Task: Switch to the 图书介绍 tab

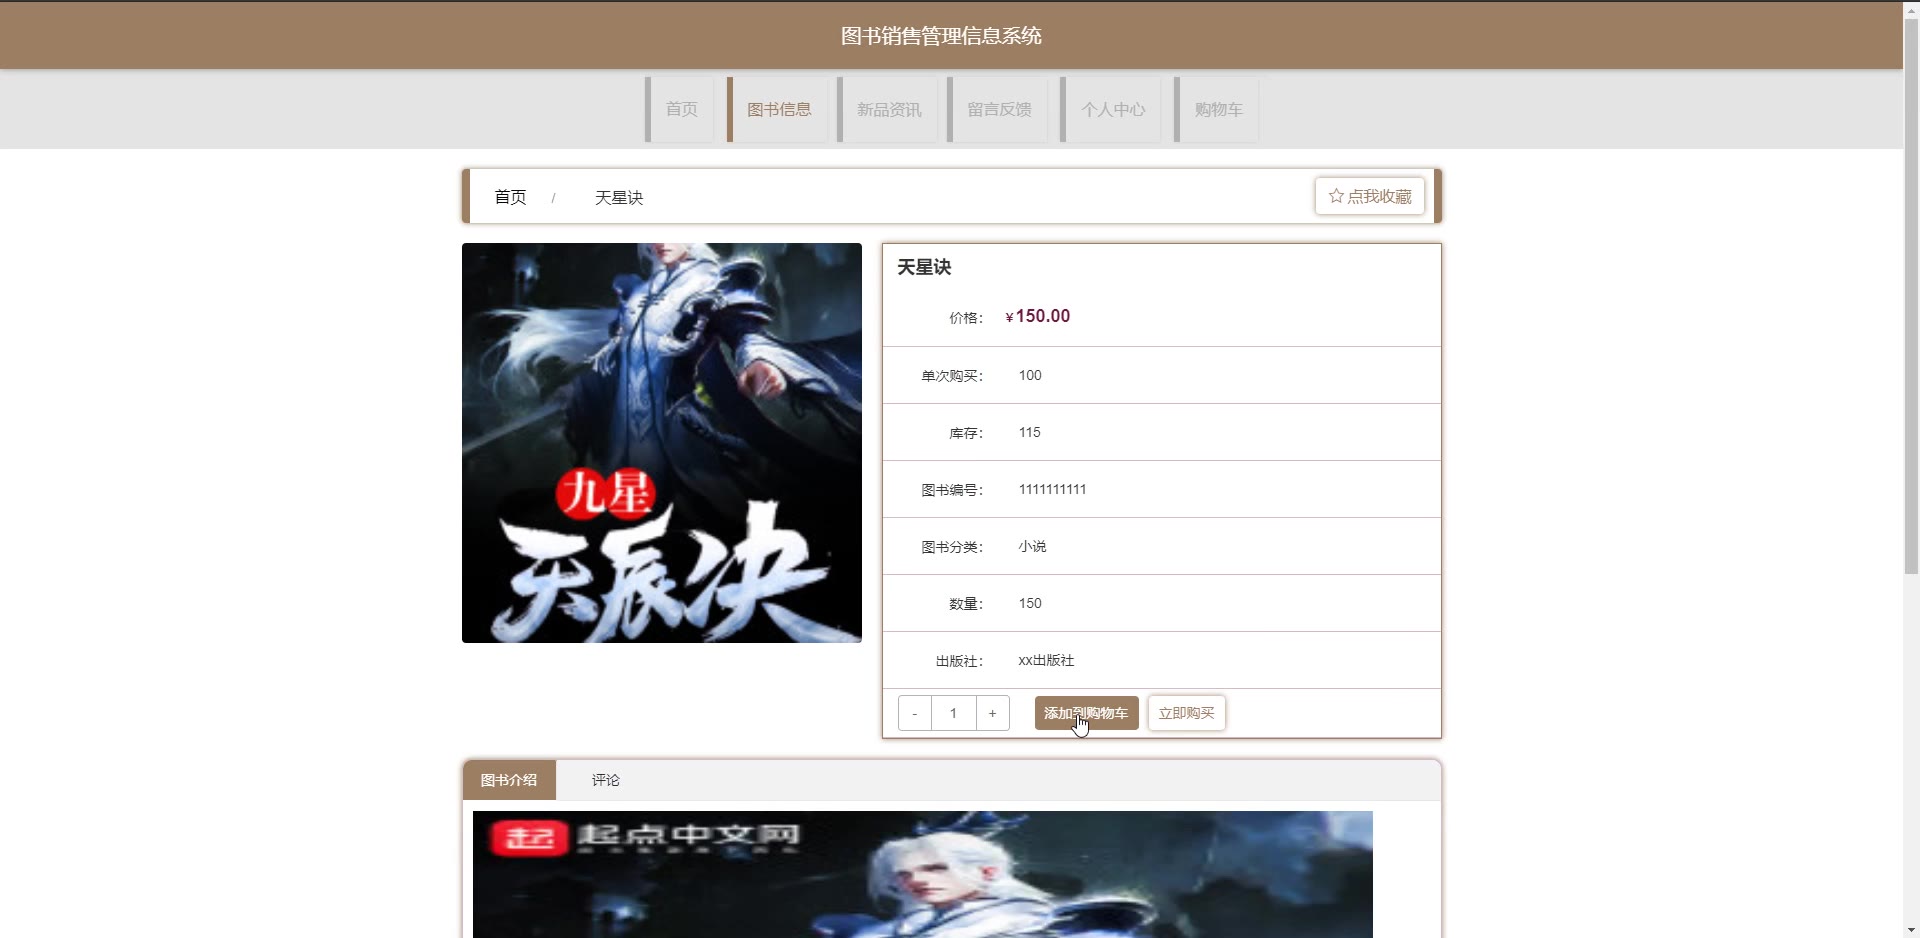Action: pyautogui.click(x=509, y=780)
